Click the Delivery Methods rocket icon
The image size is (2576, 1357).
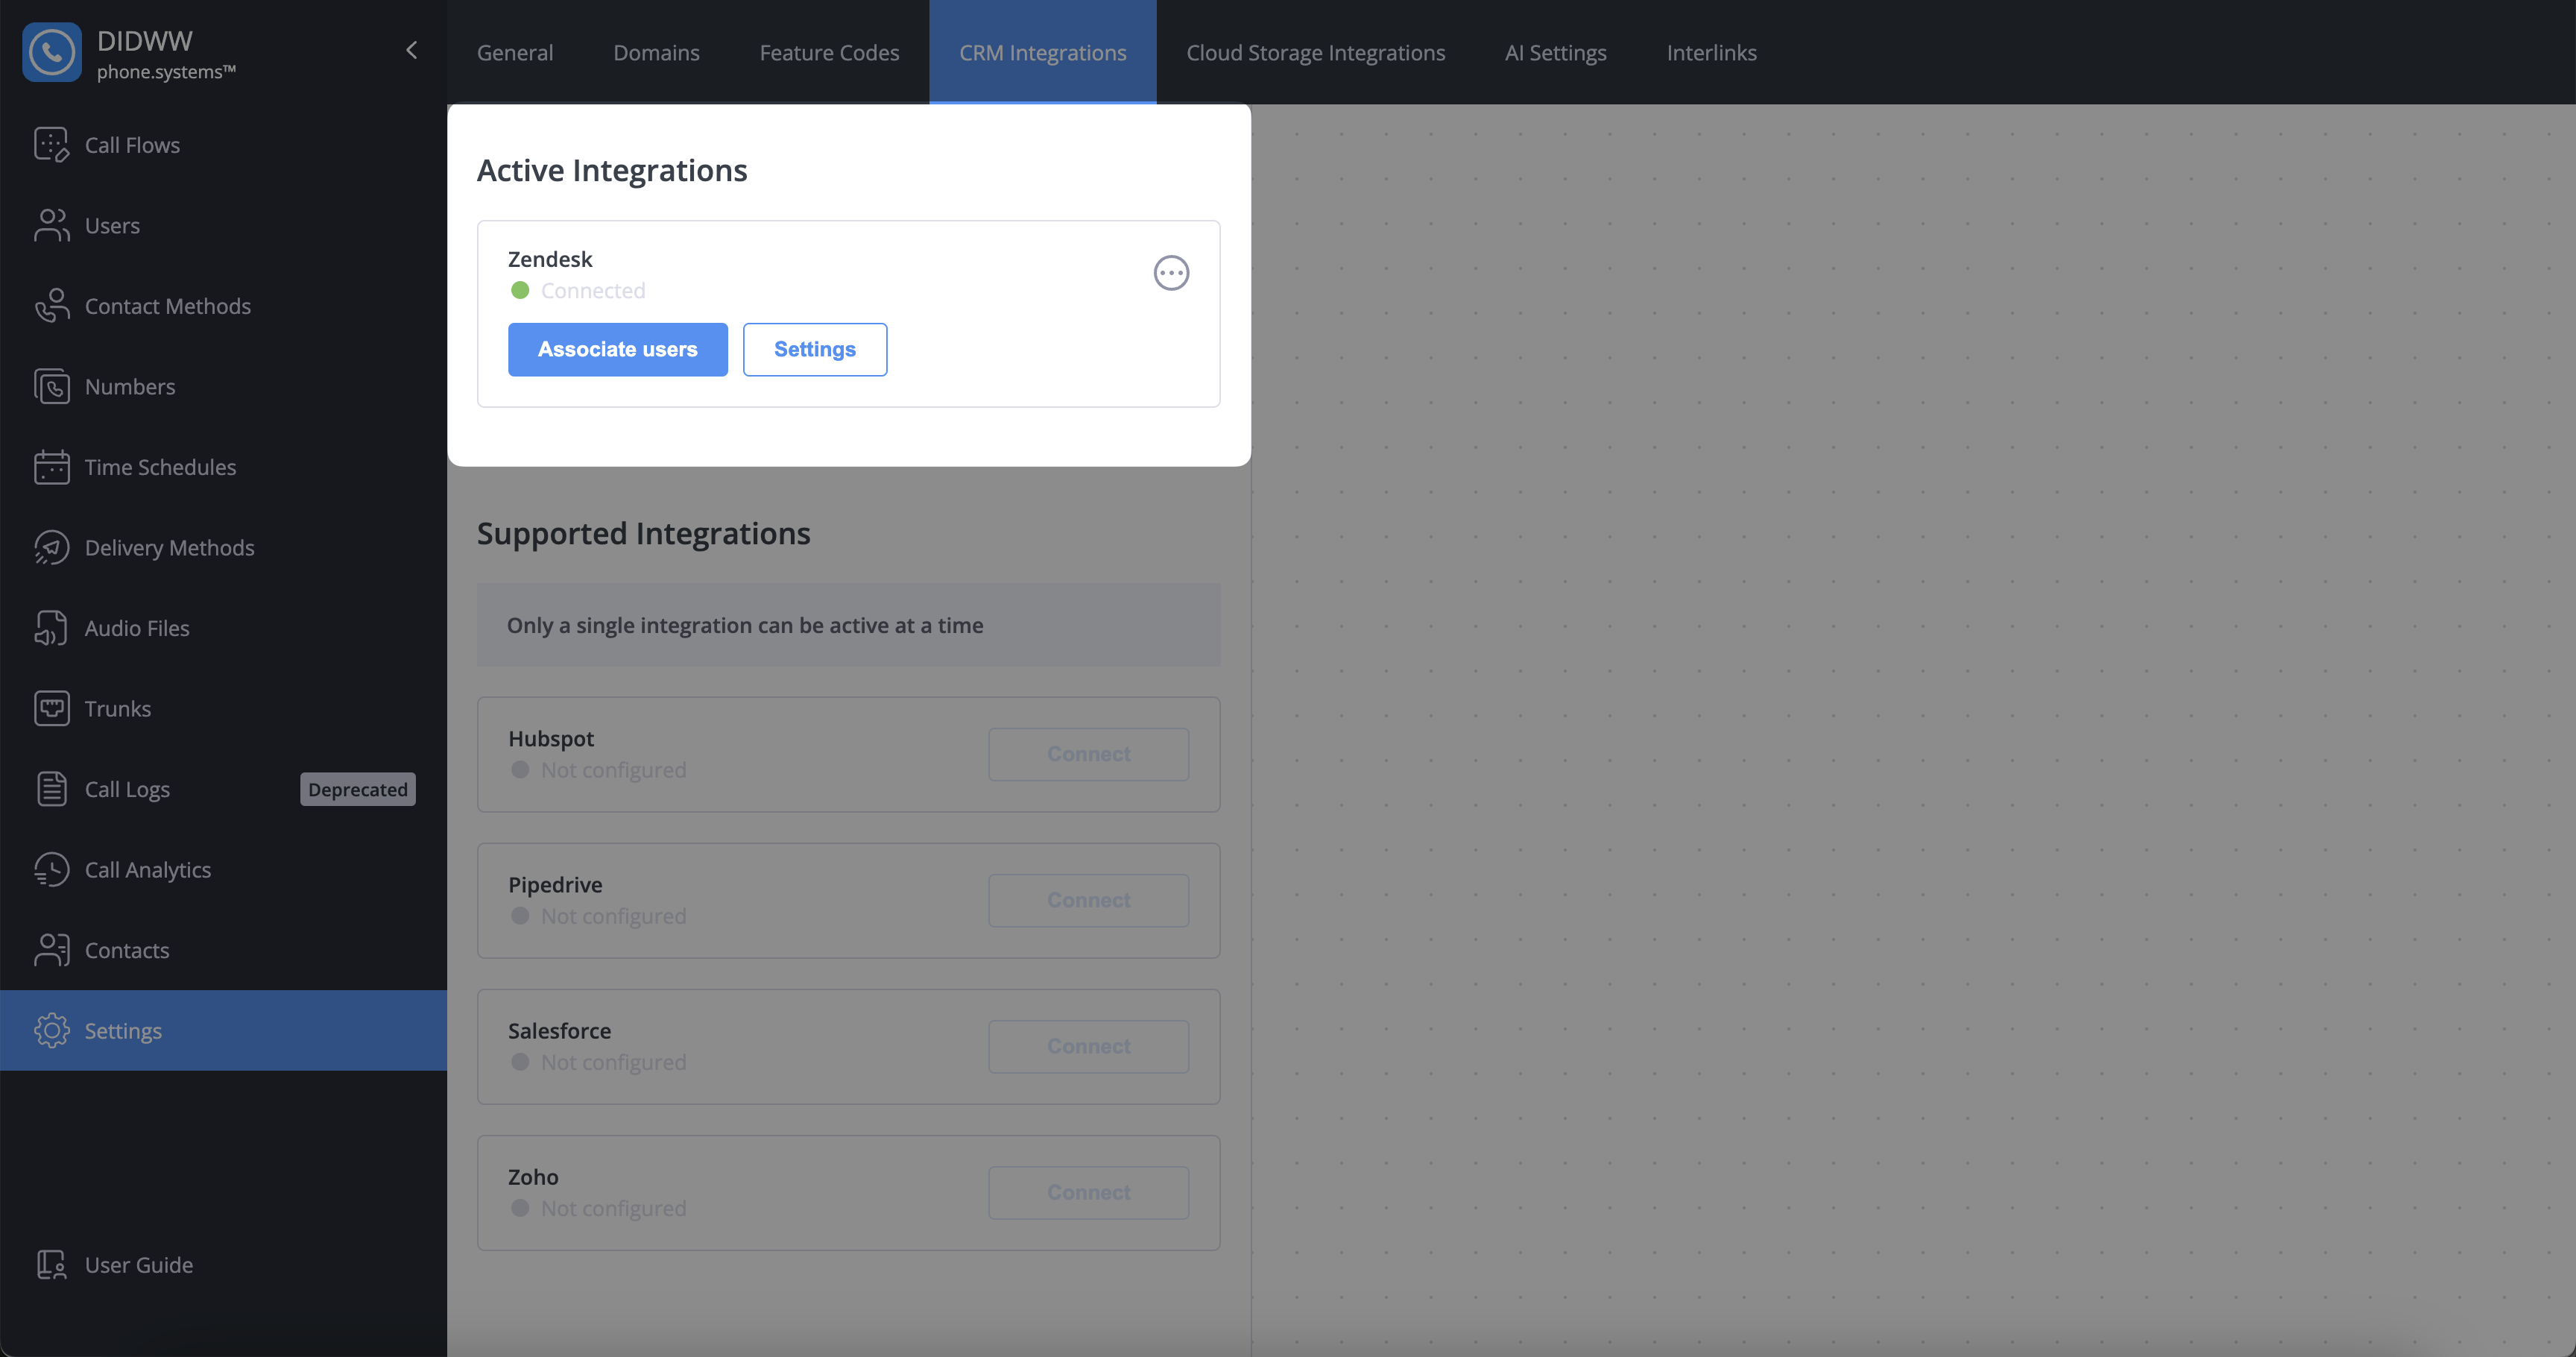pos(51,547)
